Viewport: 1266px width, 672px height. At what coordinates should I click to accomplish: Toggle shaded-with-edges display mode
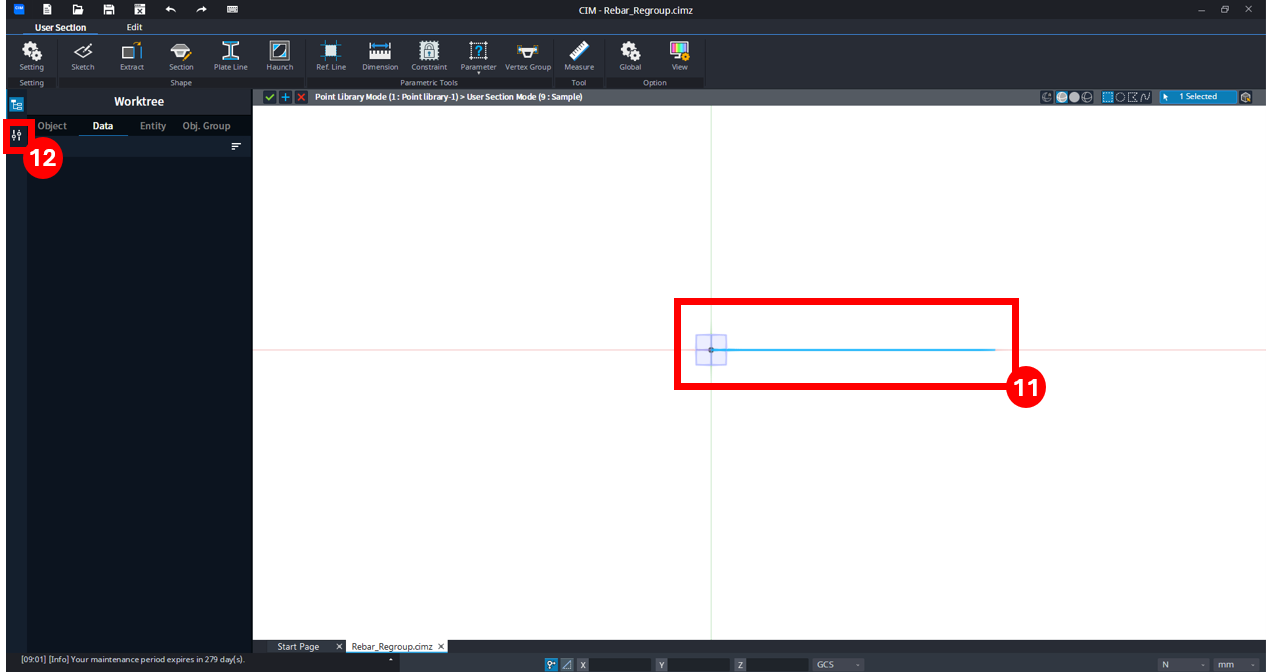1061,97
